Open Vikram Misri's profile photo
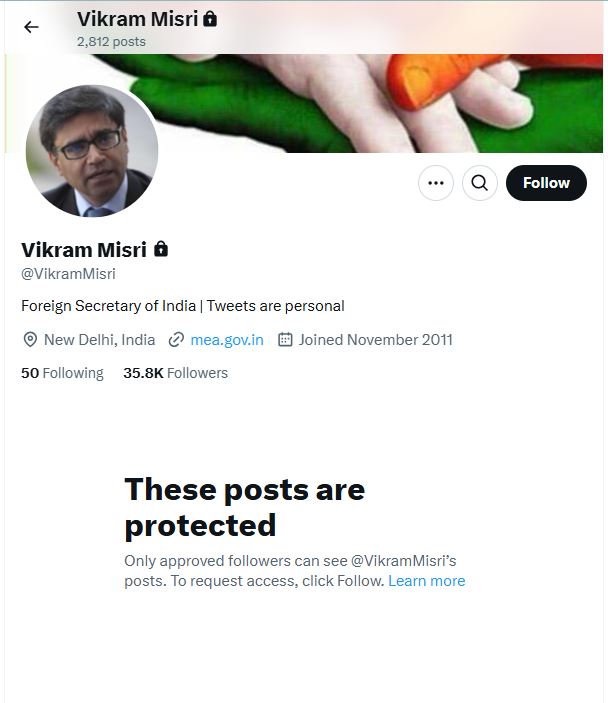608x703 pixels. click(92, 151)
